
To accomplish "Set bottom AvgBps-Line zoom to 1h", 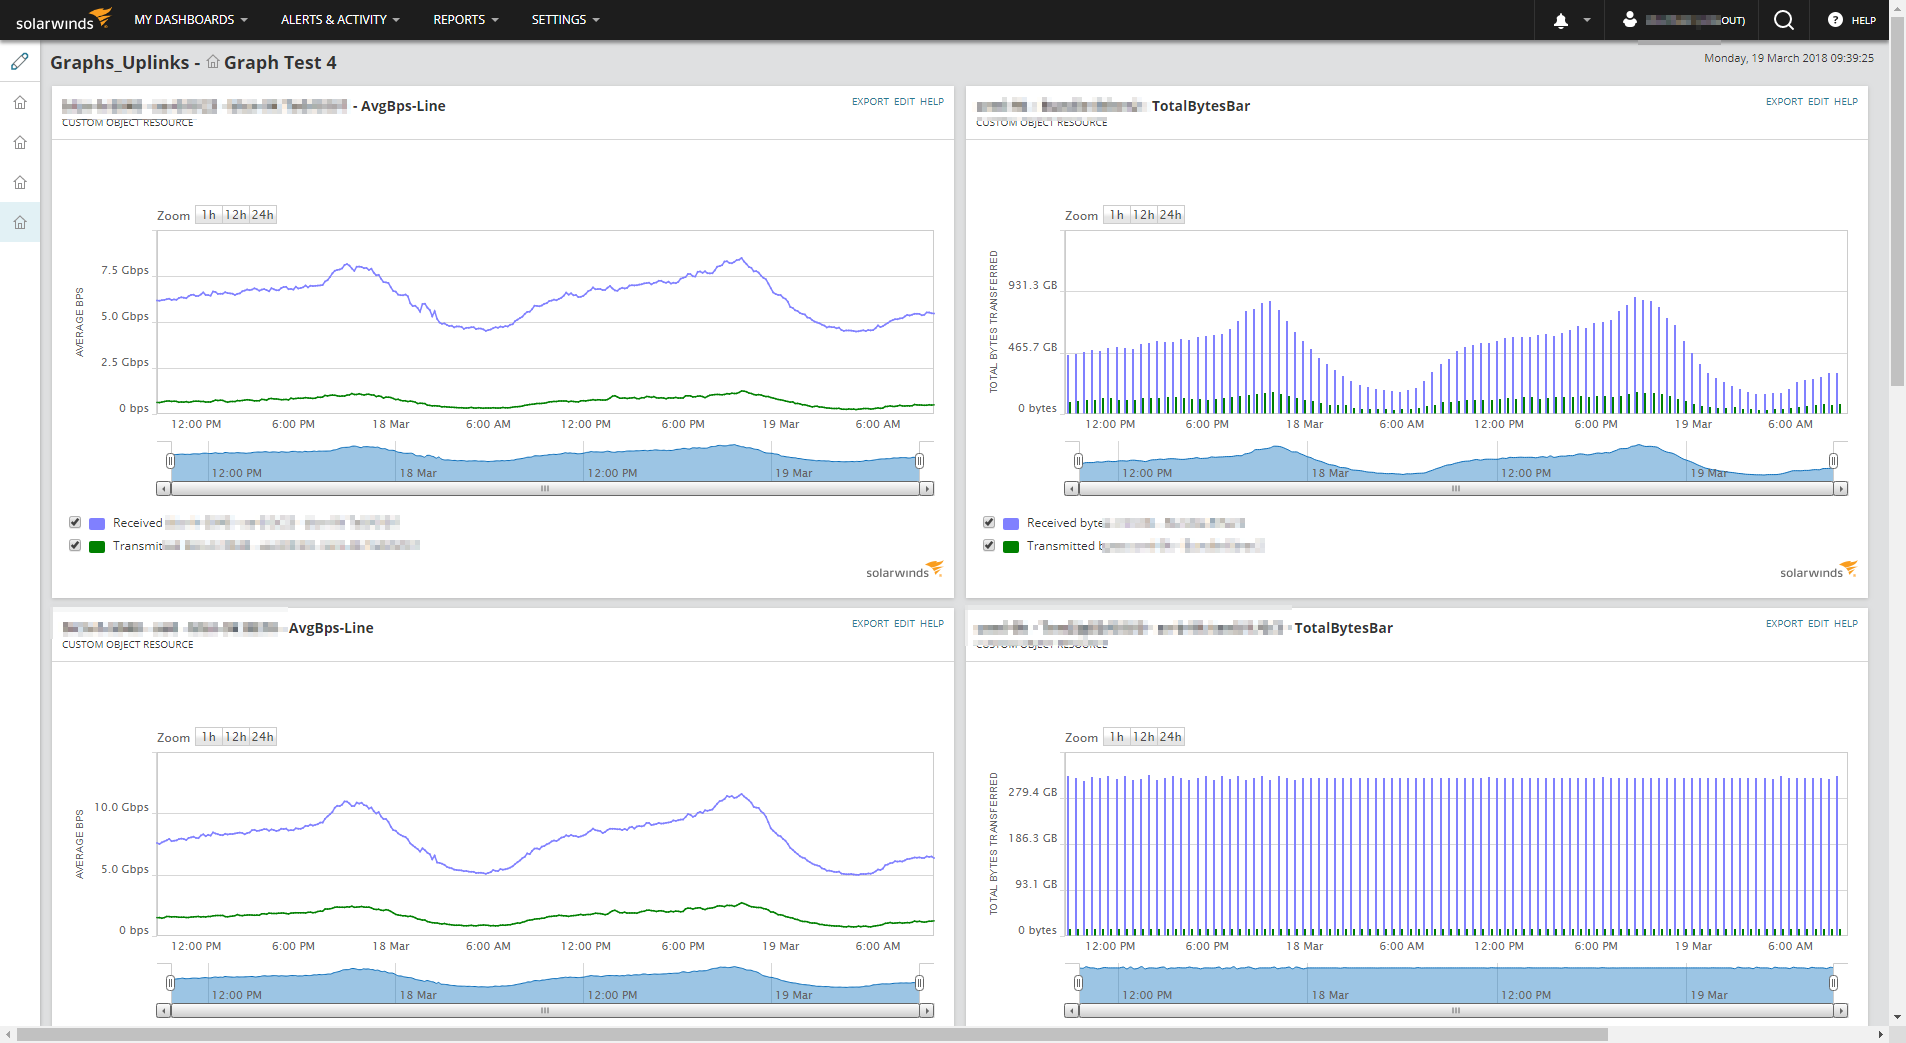I will tap(208, 737).
